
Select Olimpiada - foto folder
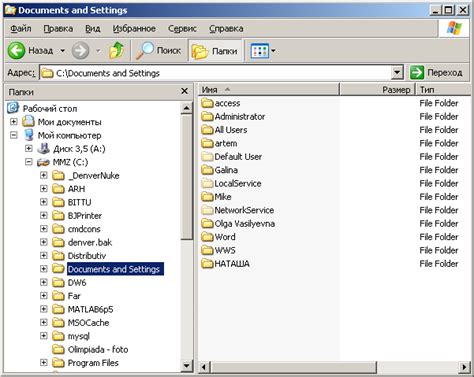tap(98, 349)
